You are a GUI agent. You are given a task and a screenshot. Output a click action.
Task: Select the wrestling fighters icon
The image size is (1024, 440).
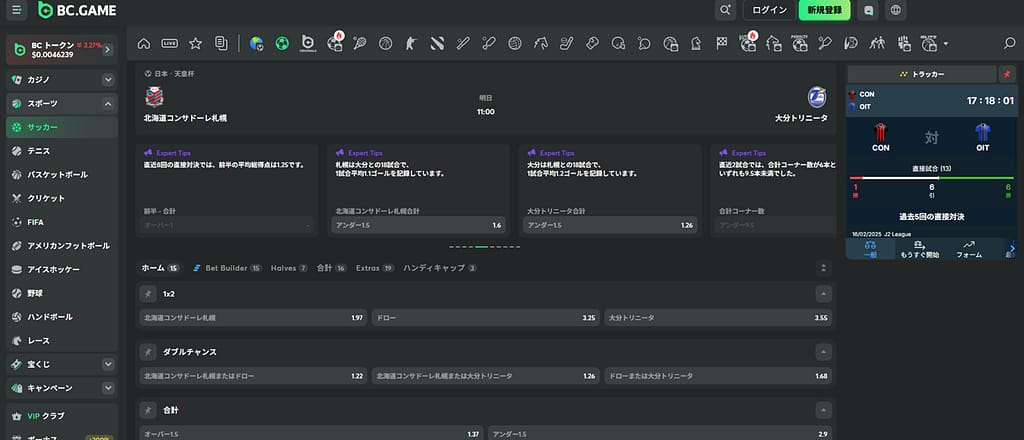pyautogui.click(x=877, y=44)
